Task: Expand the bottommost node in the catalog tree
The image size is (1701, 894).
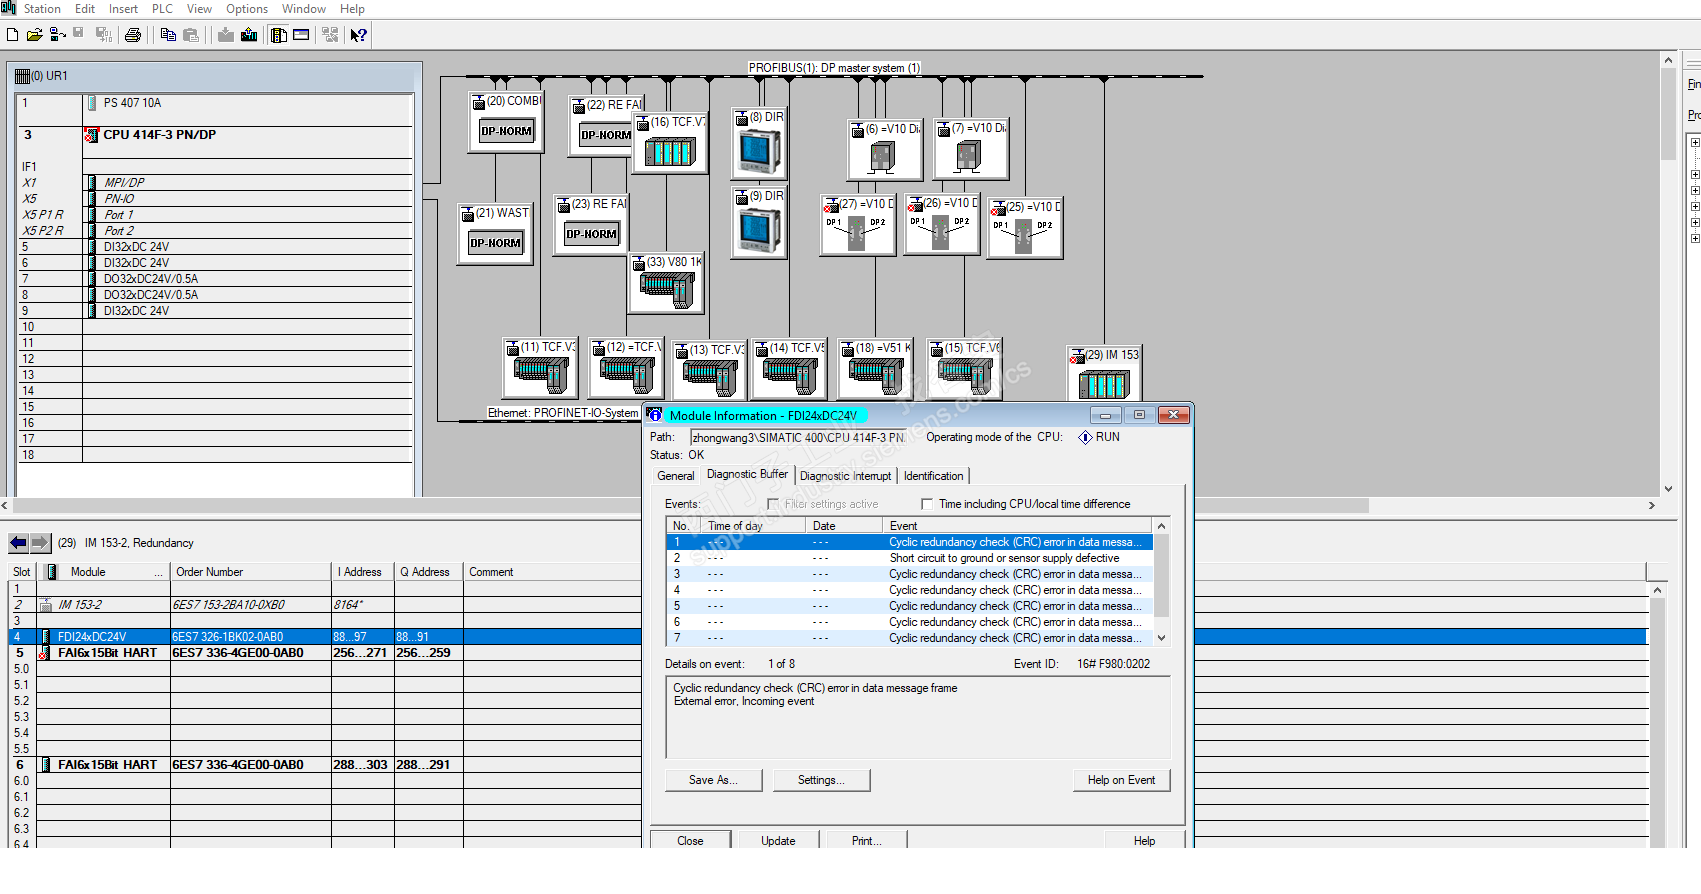Action: (1694, 239)
